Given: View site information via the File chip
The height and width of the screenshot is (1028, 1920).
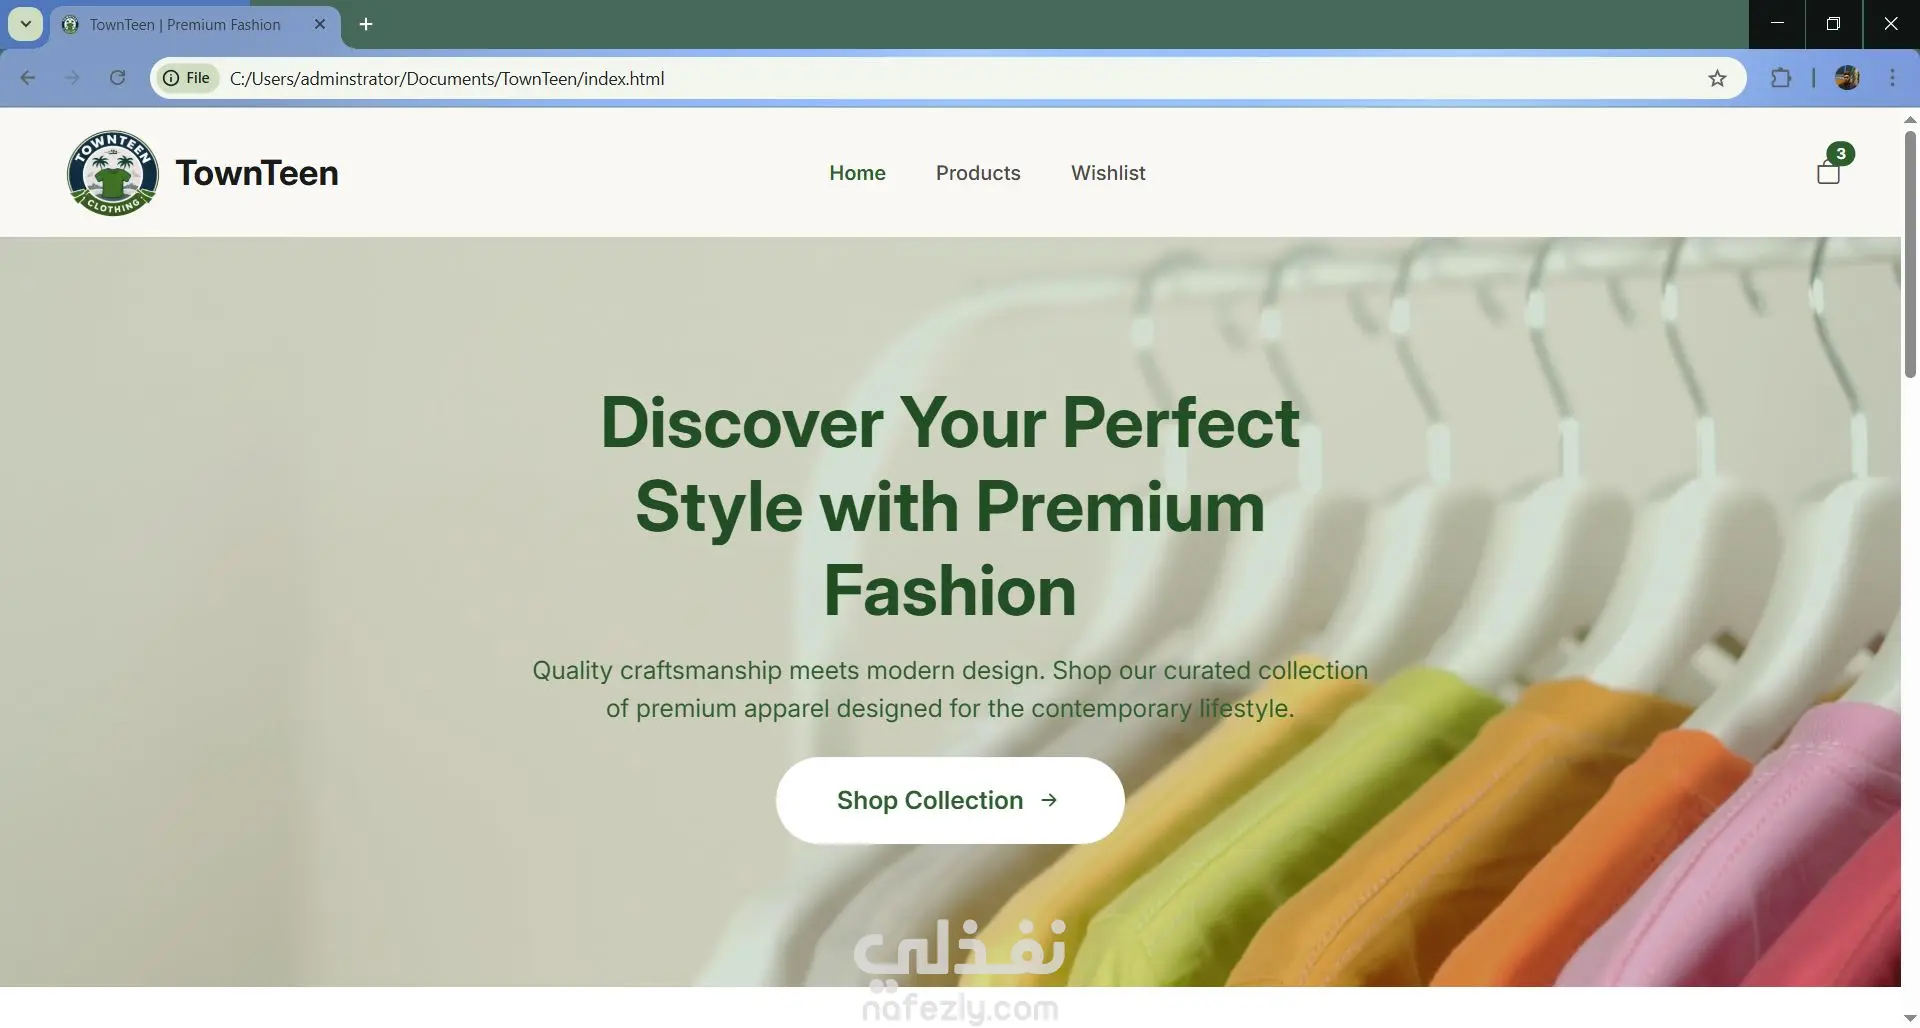Looking at the screenshot, I should tap(187, 78).
